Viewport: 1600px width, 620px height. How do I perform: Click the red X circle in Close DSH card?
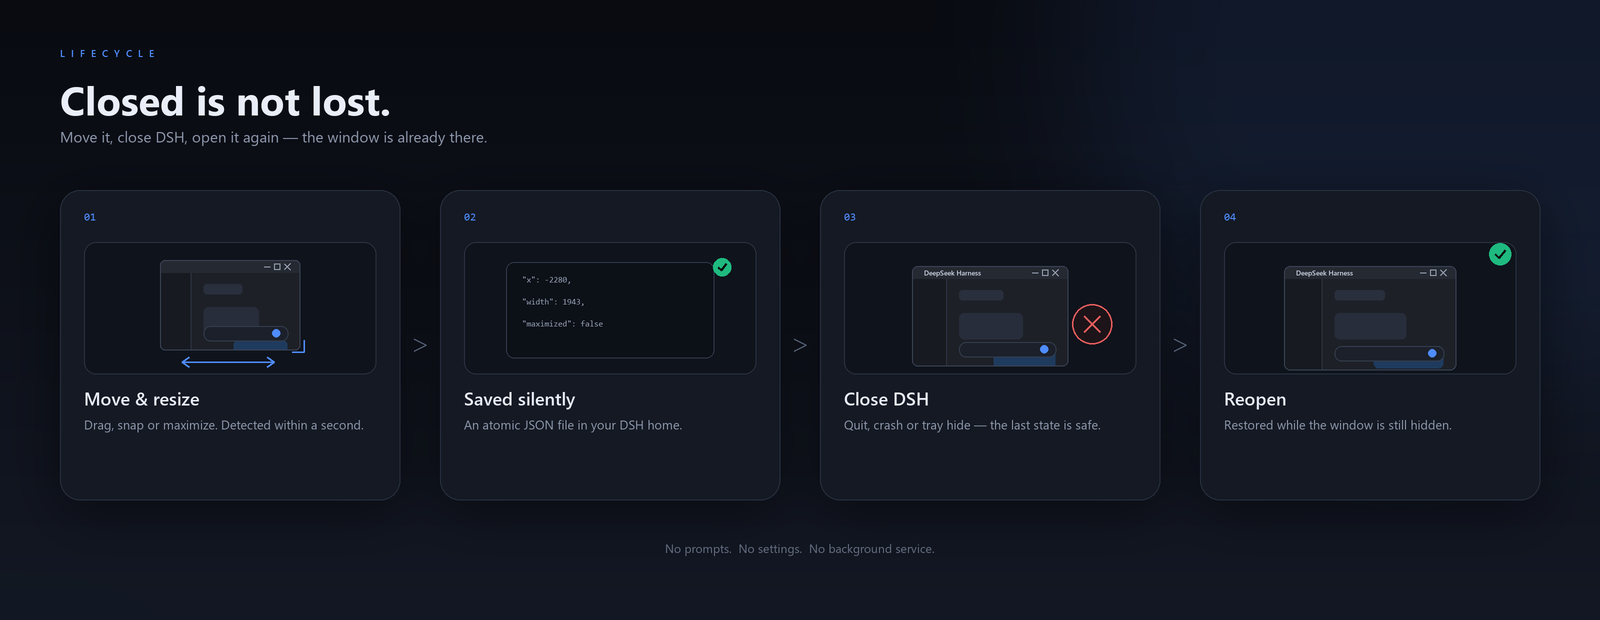click(1092, 324)
